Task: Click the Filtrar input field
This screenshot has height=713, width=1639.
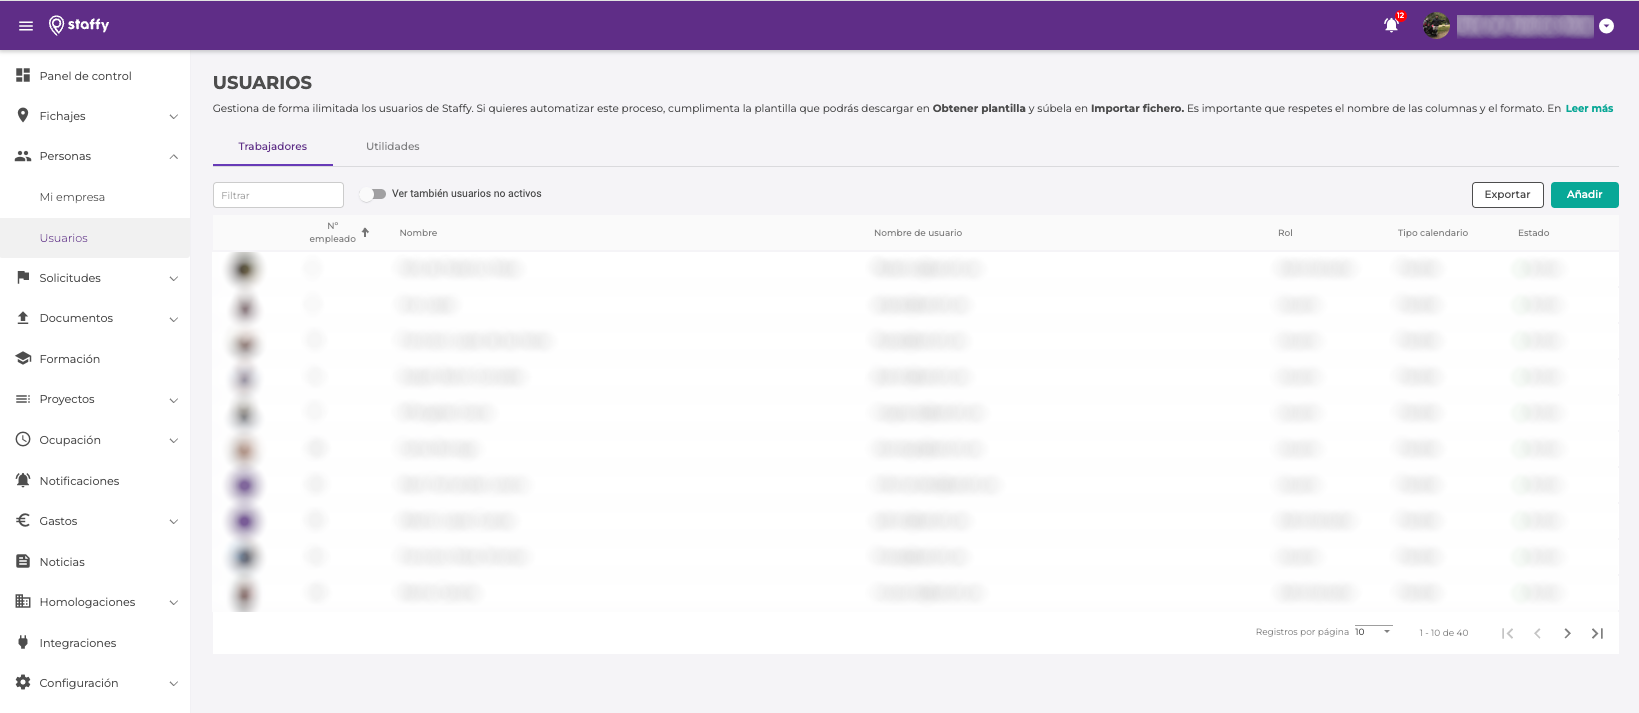Action: click(x=278, y=195)
